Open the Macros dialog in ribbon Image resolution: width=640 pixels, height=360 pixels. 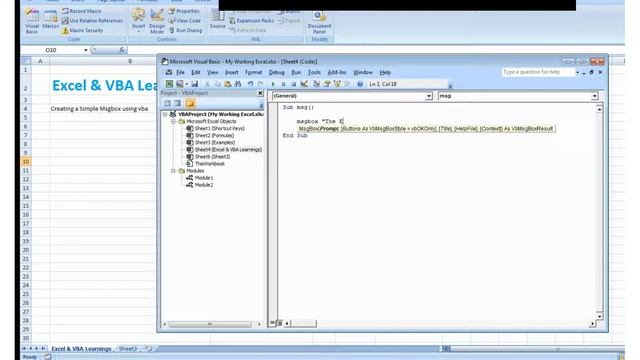point(51,20)
